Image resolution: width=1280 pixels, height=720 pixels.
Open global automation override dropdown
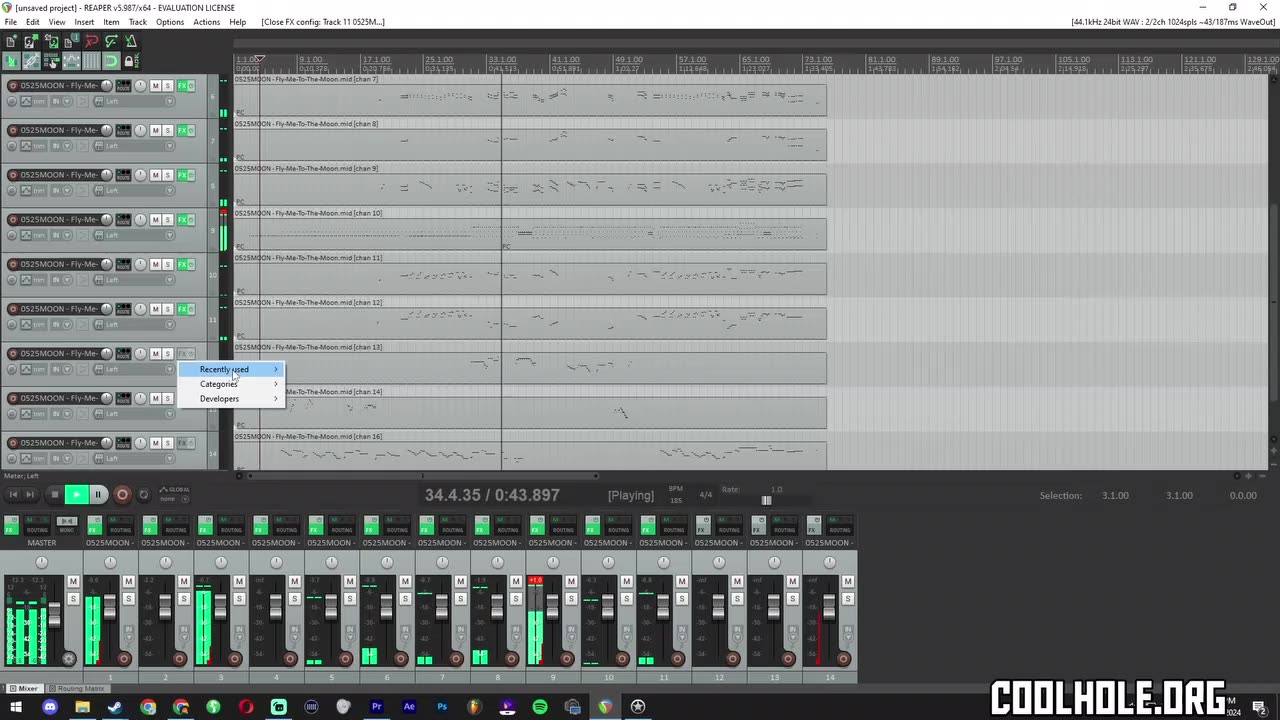click(185, 499)
